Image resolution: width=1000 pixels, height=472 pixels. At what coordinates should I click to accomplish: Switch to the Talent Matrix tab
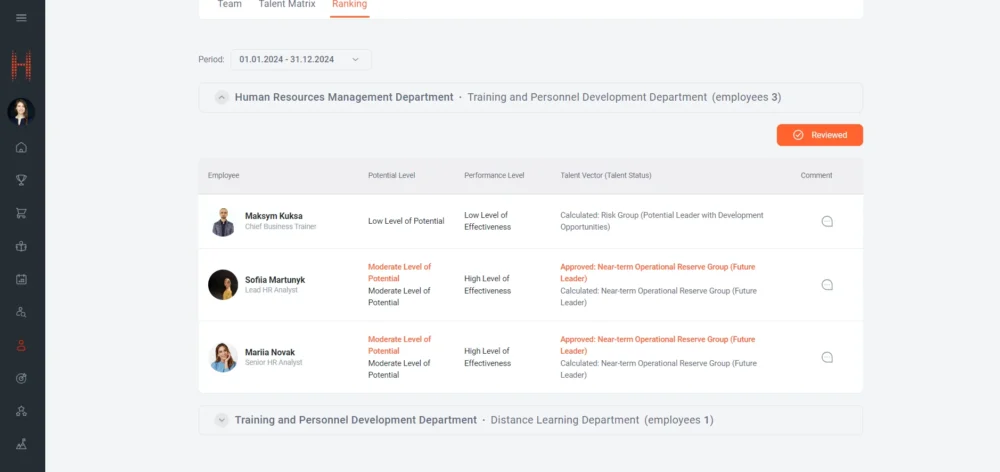click(x=286, y=5)
